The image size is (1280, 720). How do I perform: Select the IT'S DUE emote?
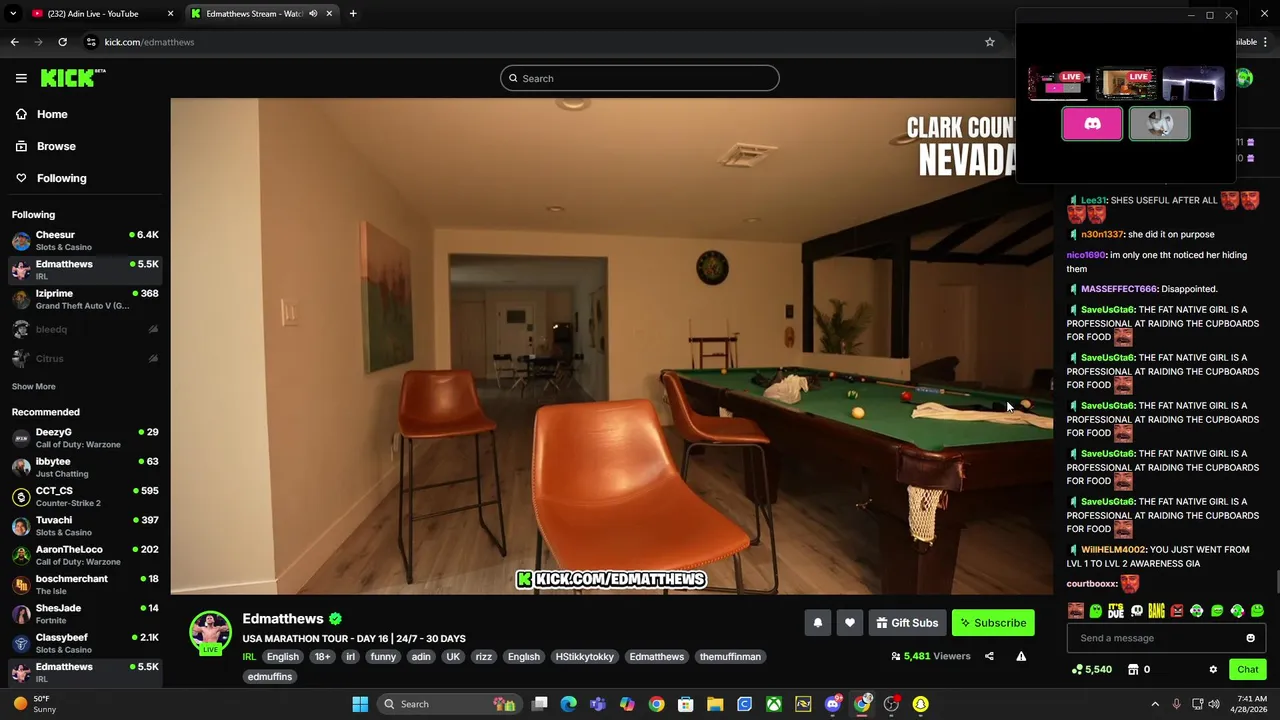[1116, 611]
